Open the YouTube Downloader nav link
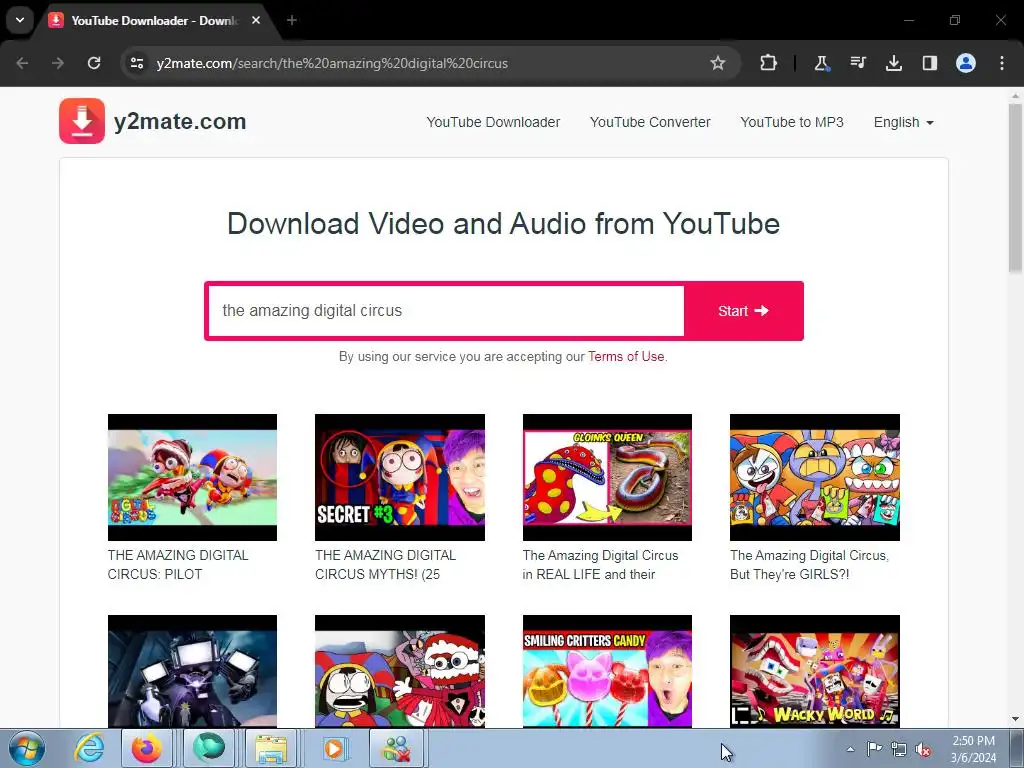The width and height of the screenshot is (1024, 768). (x=493, y=122)
